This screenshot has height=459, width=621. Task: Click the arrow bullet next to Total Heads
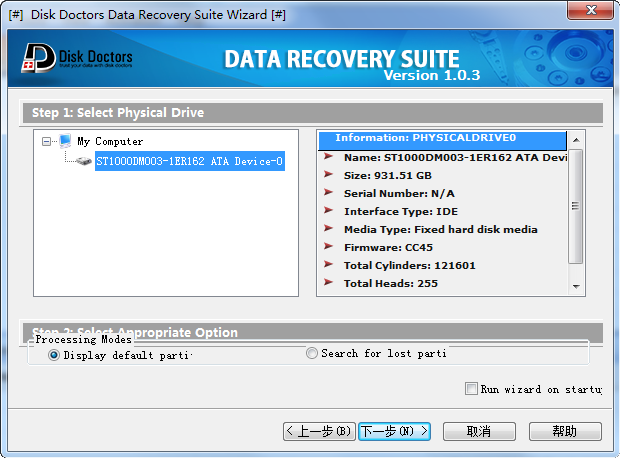pyautogui.click(x=329, y=283)
